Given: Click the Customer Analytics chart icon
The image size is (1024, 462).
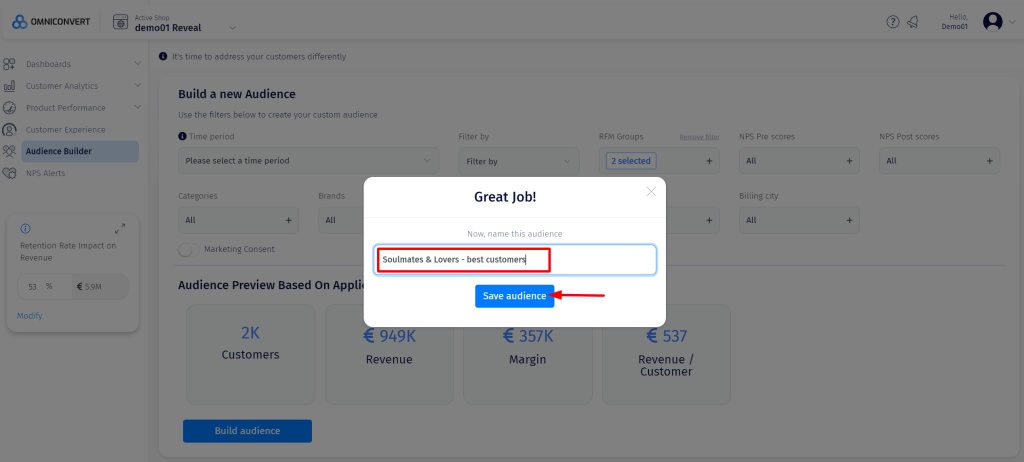Looking at the screenshot, I should pos(9,86).
